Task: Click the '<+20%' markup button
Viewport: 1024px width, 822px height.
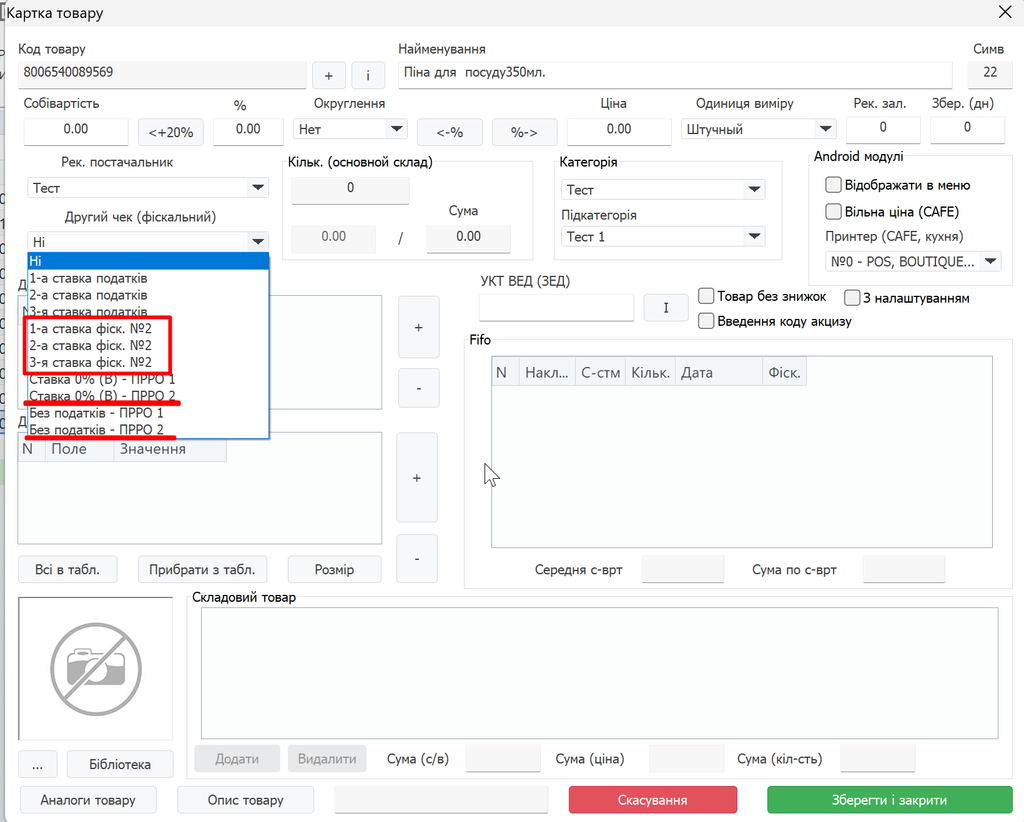Action: (x=170, y=132)
